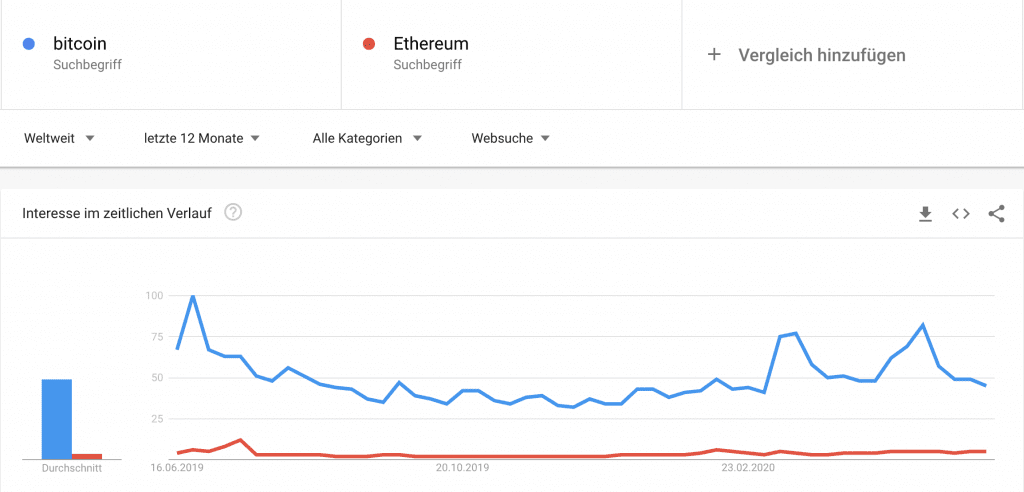Click the plus icon to add comparison
Screen dimensions: 1024x492
(x=714, y=55)
